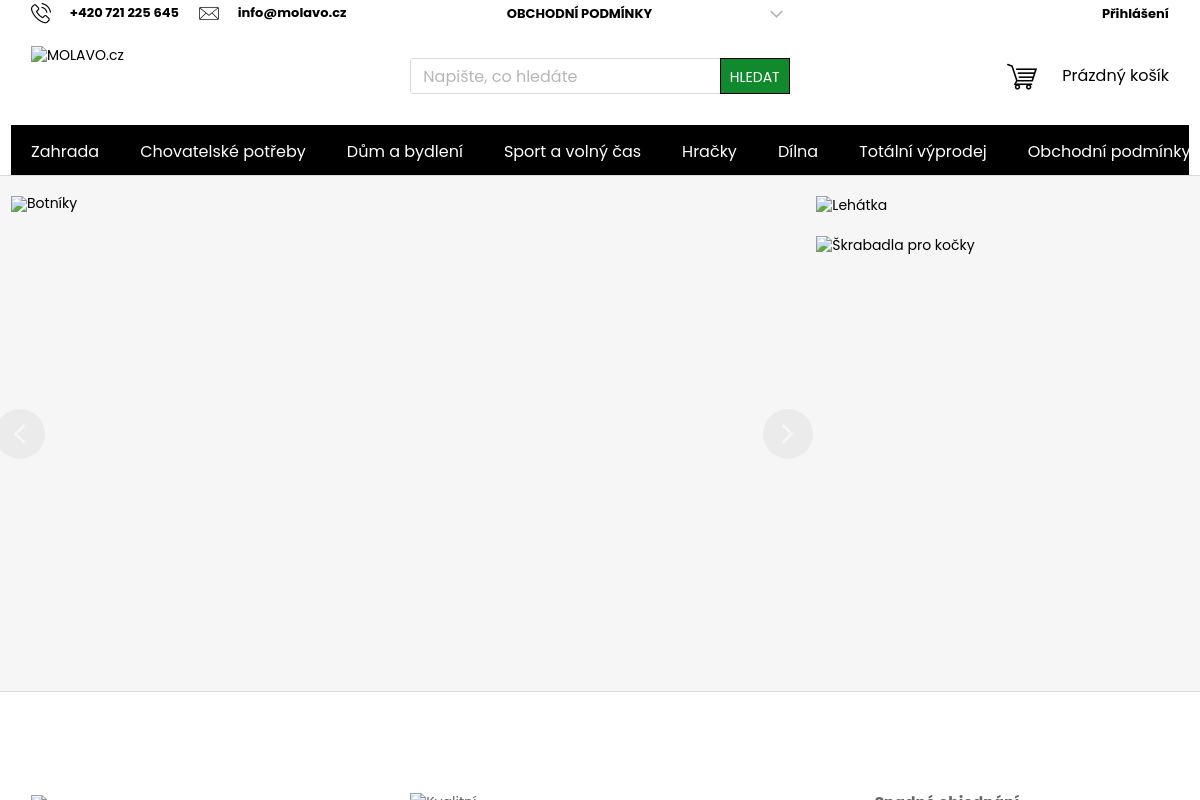Image resolution: width=1200 pixels, height=800 pixels.
Task: Select Chovatelské potřeby in navigation
Action: coord(222,151)
